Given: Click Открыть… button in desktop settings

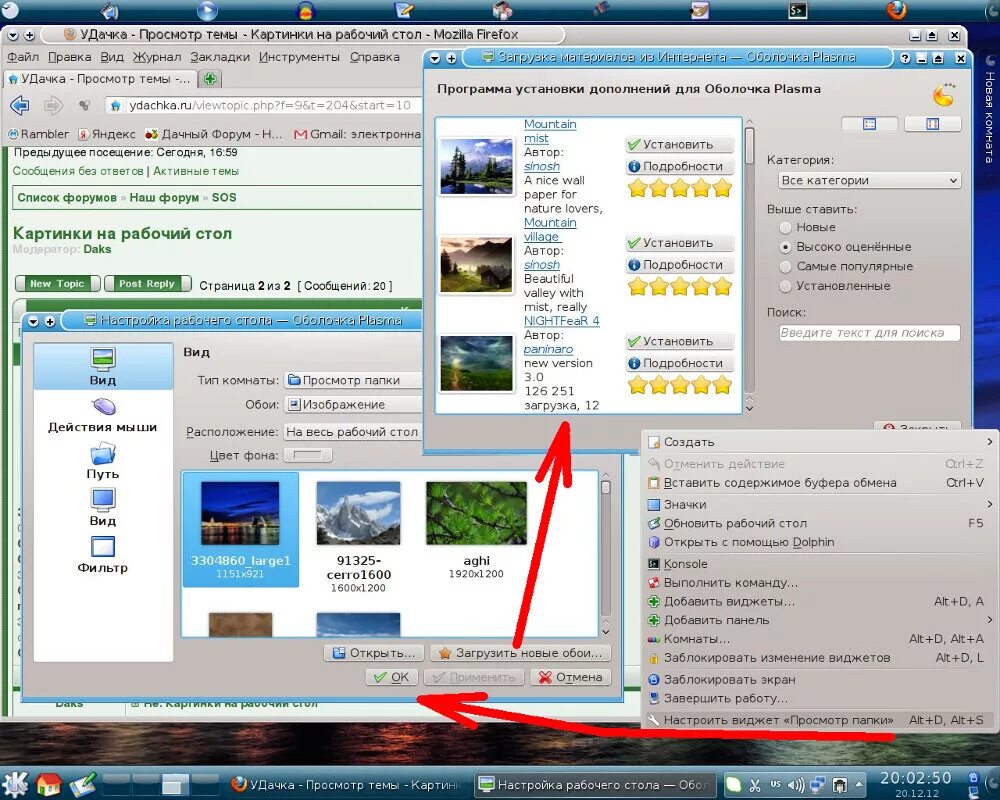Looking at the screenshot, I should 374,653.
